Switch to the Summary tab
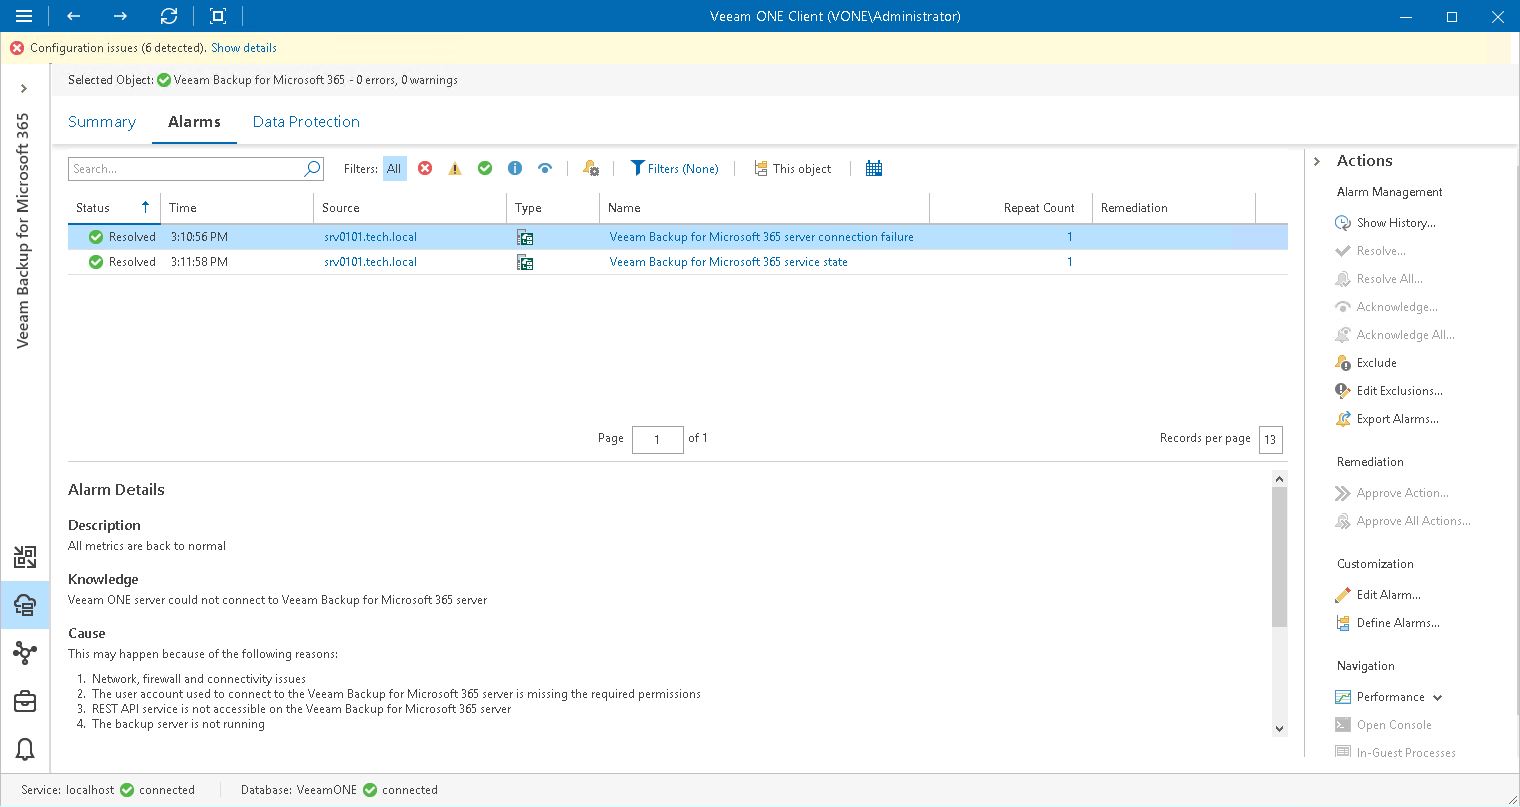The height and width of the screenshot is (807, 1520). 101,121
